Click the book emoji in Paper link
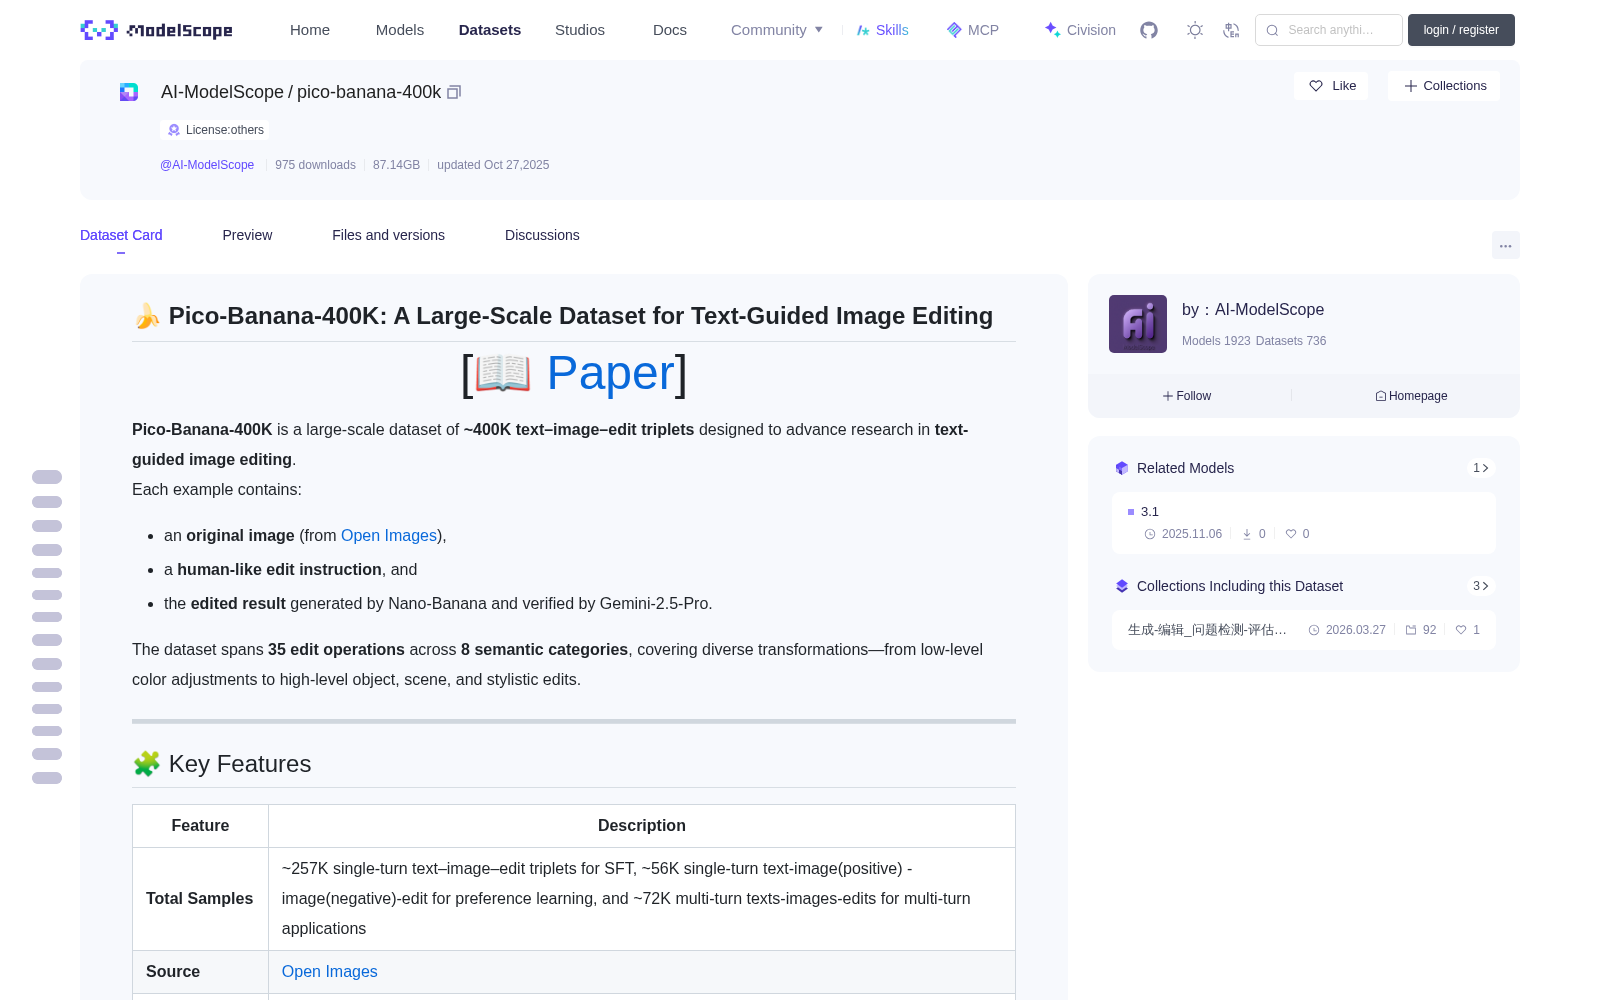 tap(503, 373)
